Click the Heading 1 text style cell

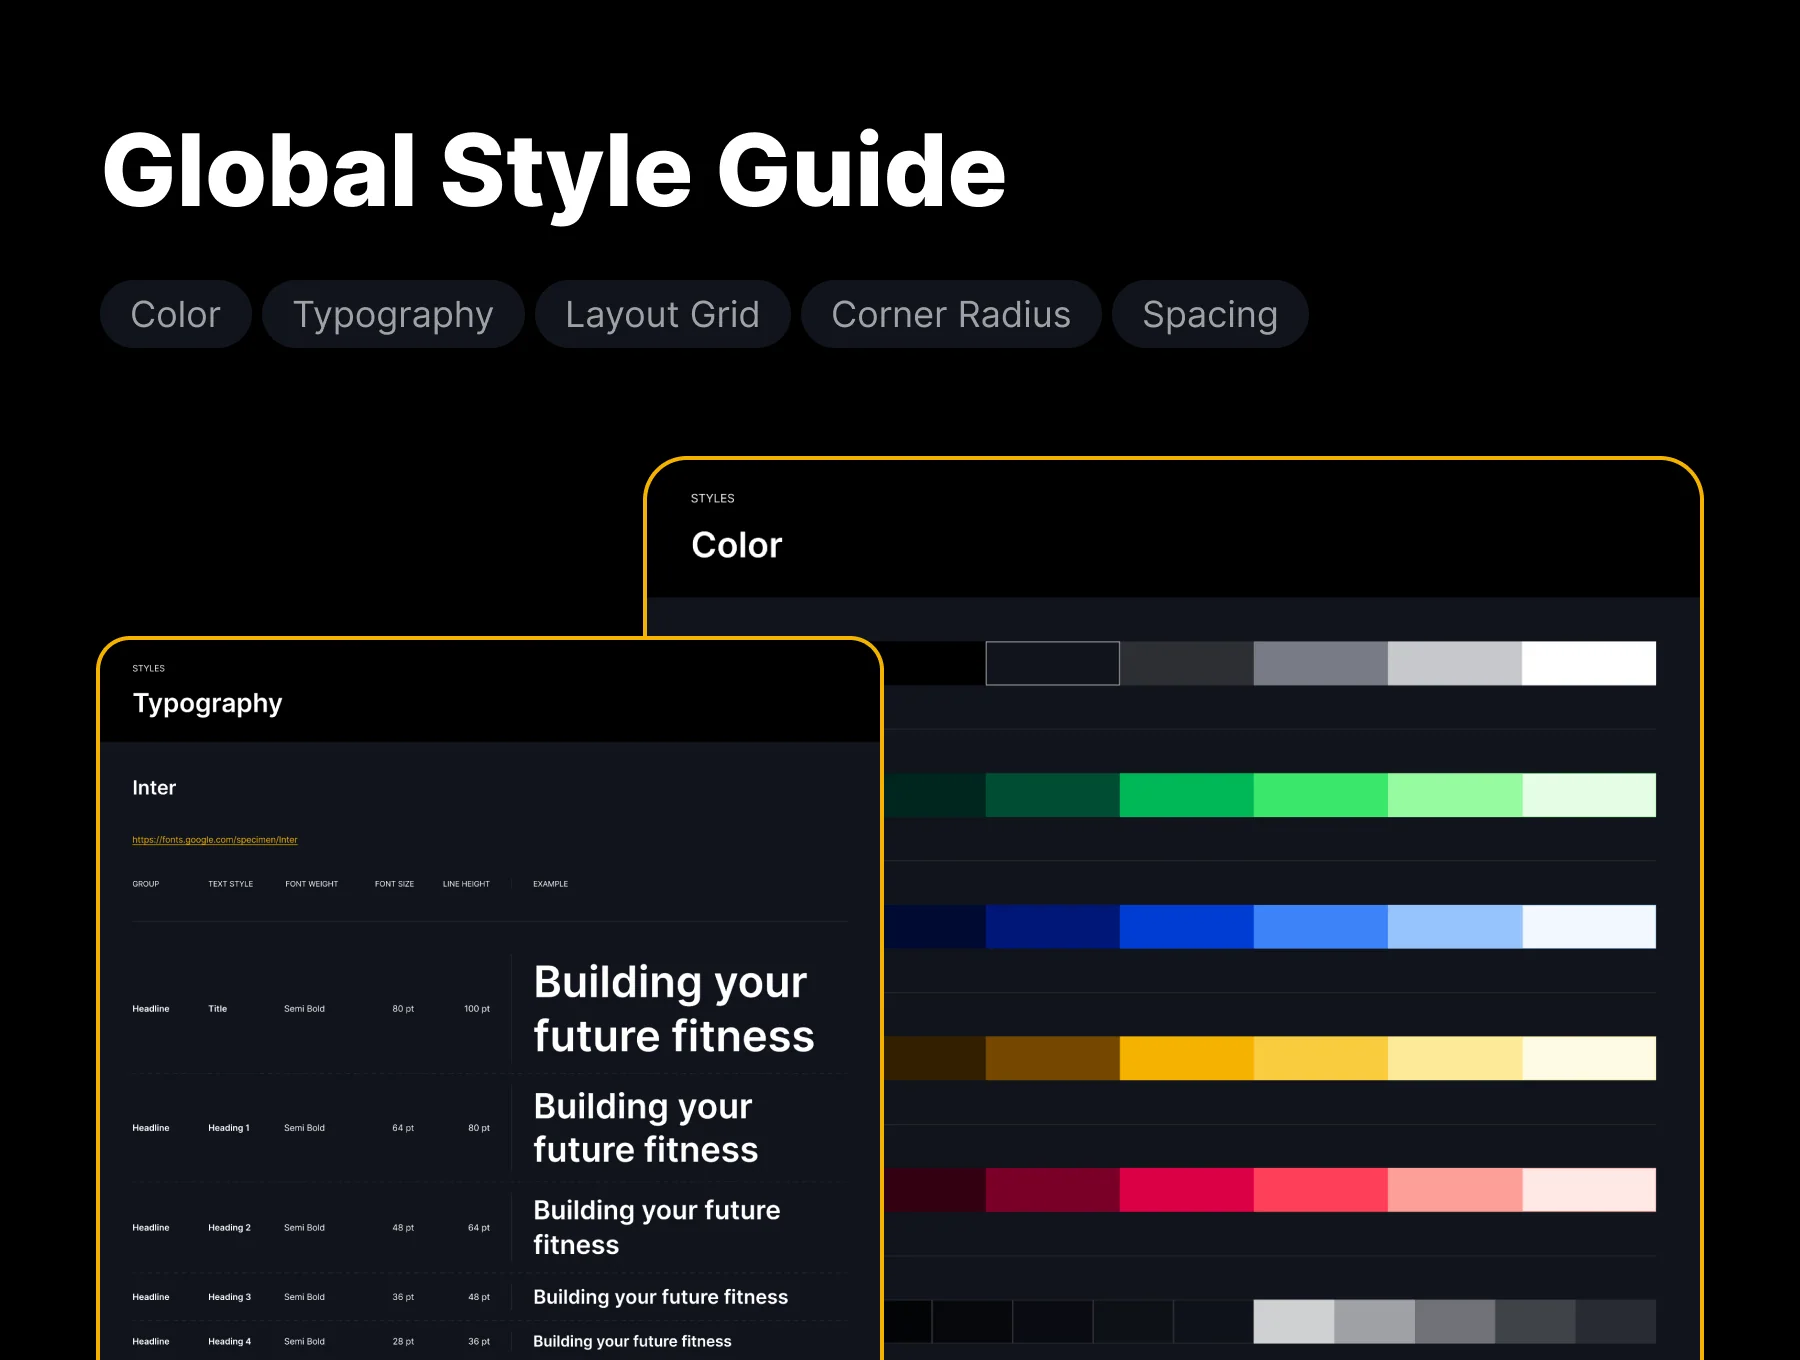pos(229,1128)
